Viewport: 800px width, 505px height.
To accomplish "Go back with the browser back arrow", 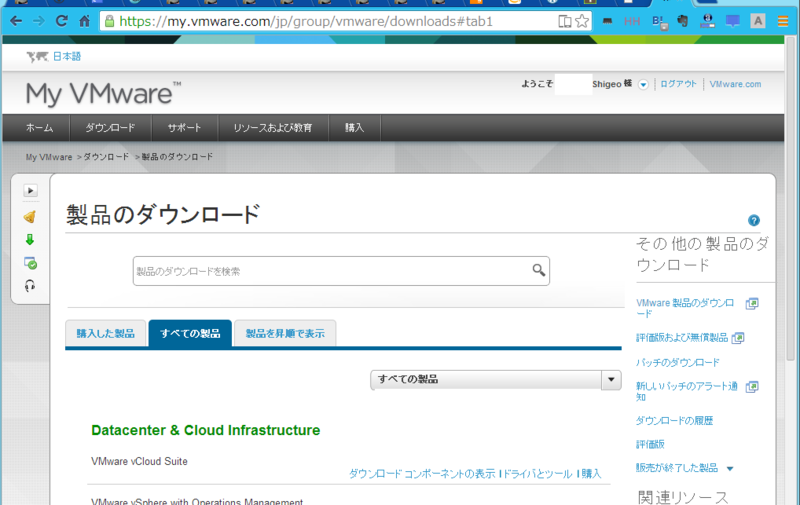I will click(x=16, y=21).
